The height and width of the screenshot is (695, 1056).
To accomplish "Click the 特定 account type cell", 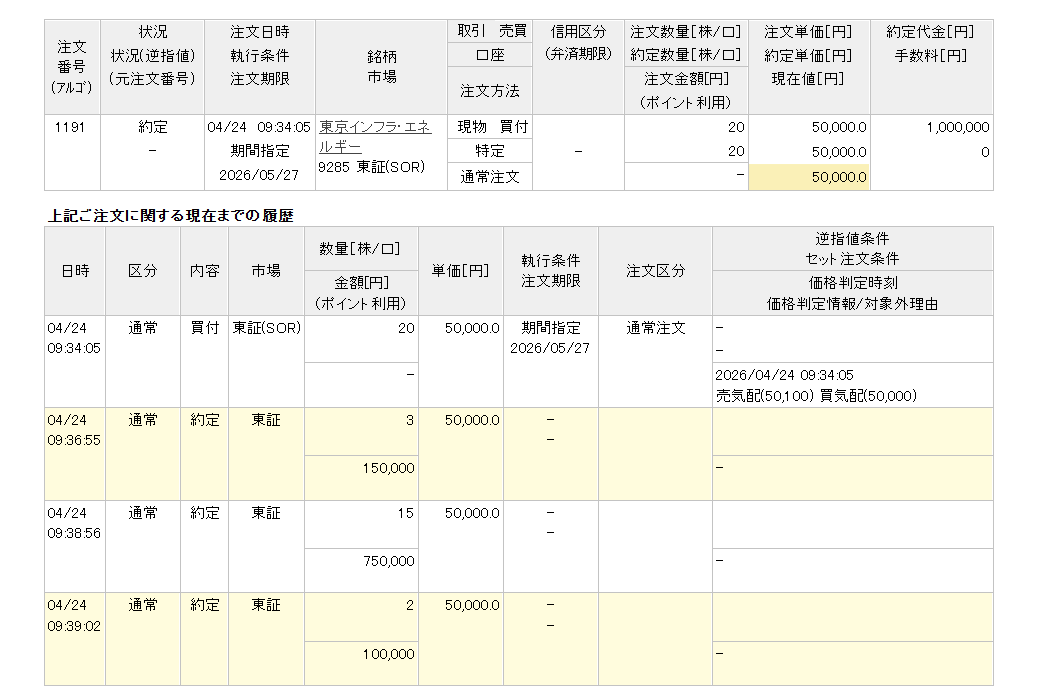I will click(490, 151).
